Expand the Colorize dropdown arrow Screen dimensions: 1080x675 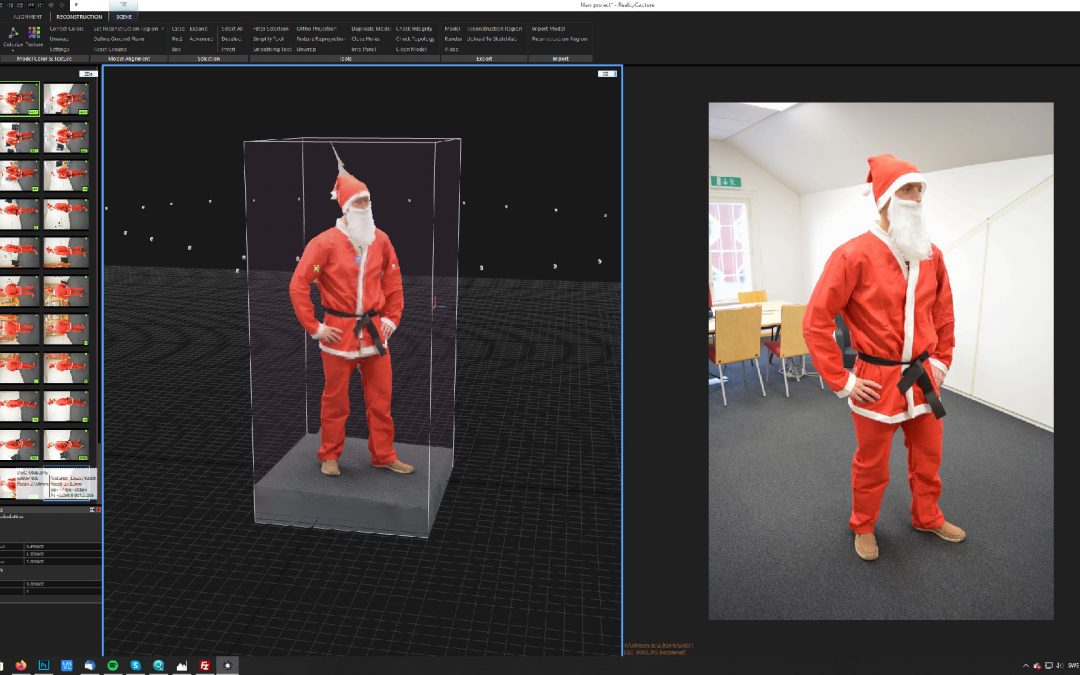click(x=12, y=50)
